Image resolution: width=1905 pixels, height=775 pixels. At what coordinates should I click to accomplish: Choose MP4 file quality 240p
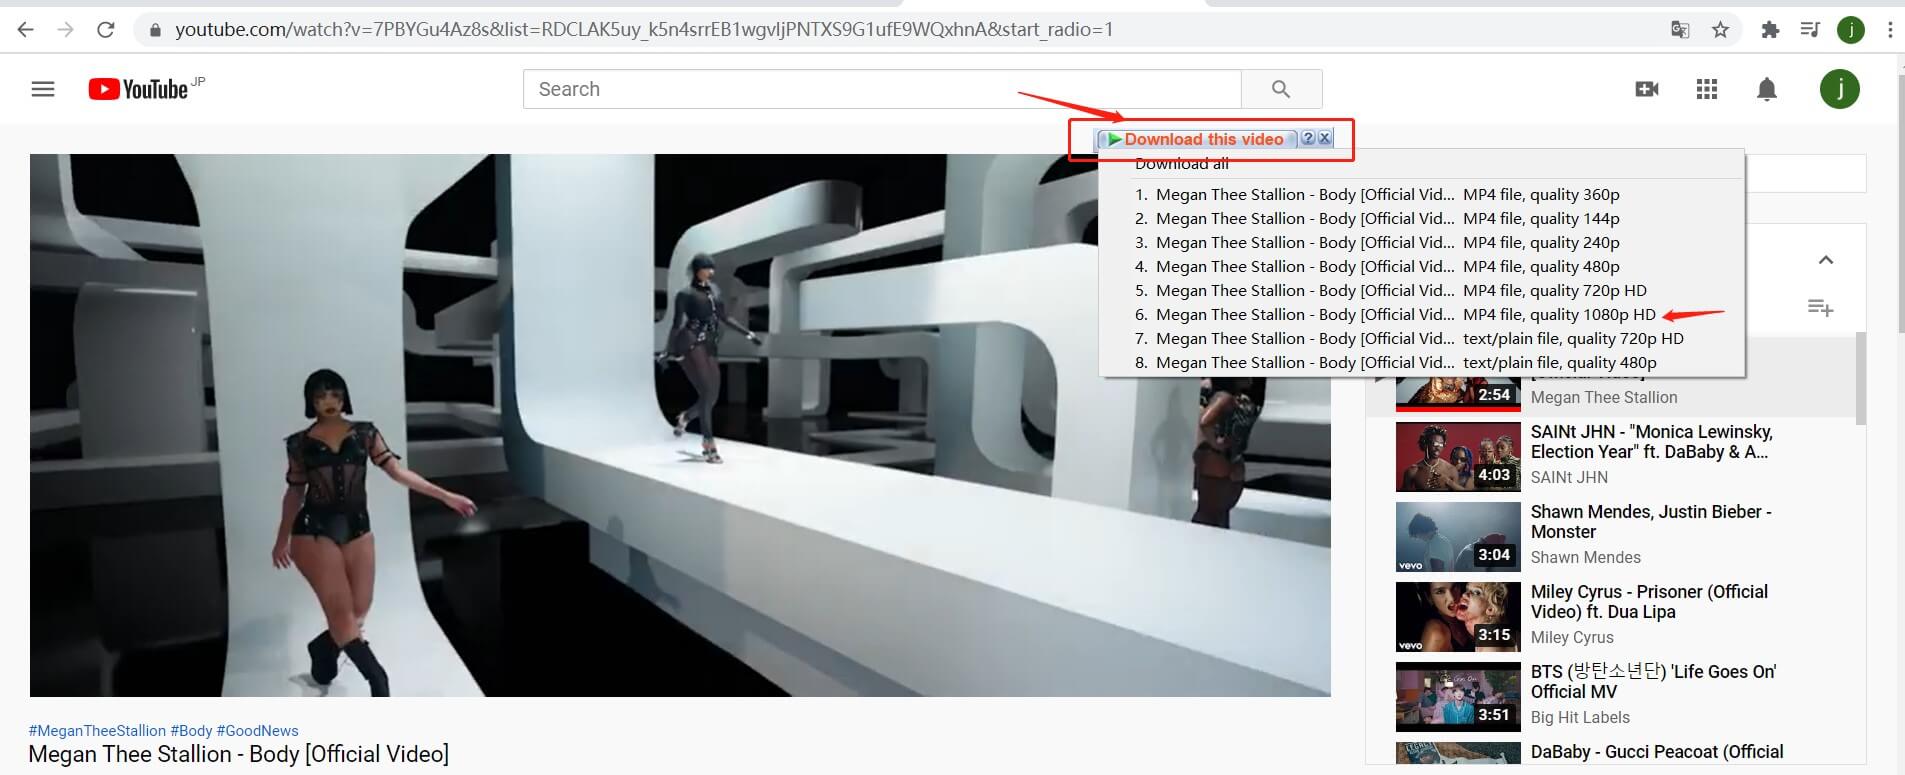click(x=1421, y=242)
